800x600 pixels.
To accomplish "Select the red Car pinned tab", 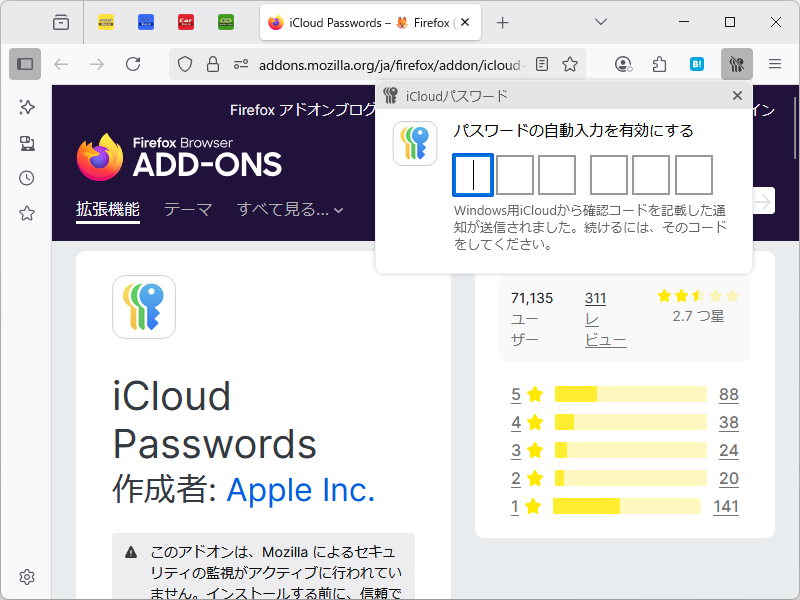I will [186, 21].
